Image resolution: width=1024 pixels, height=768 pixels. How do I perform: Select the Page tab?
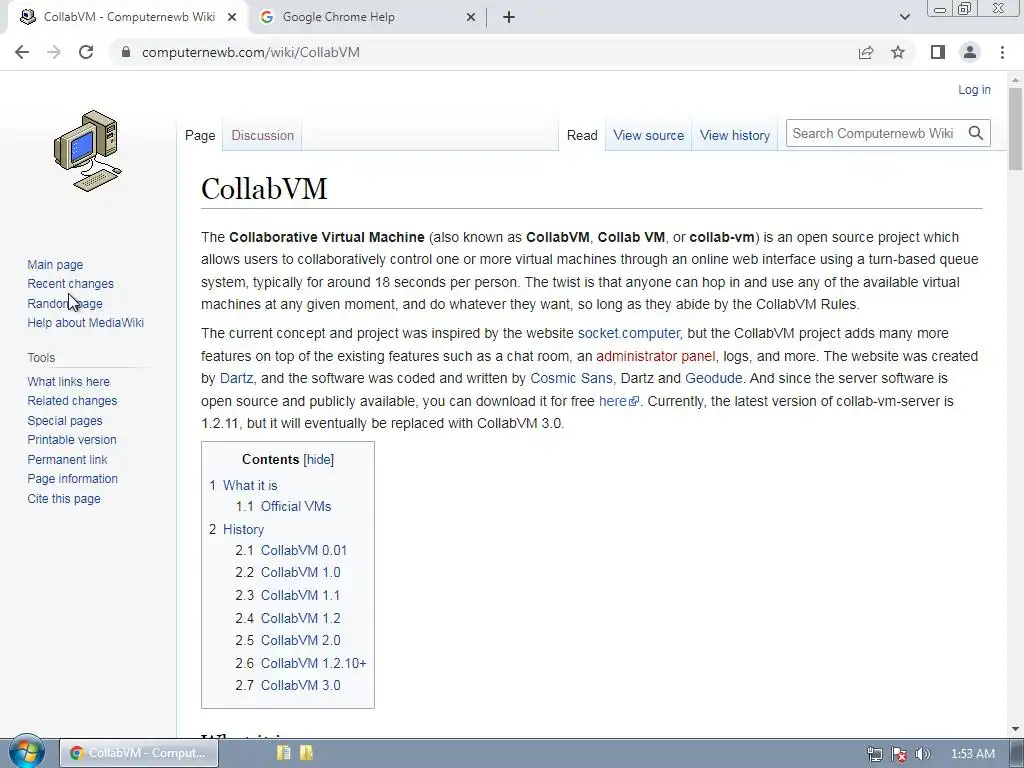pos(200,135)
